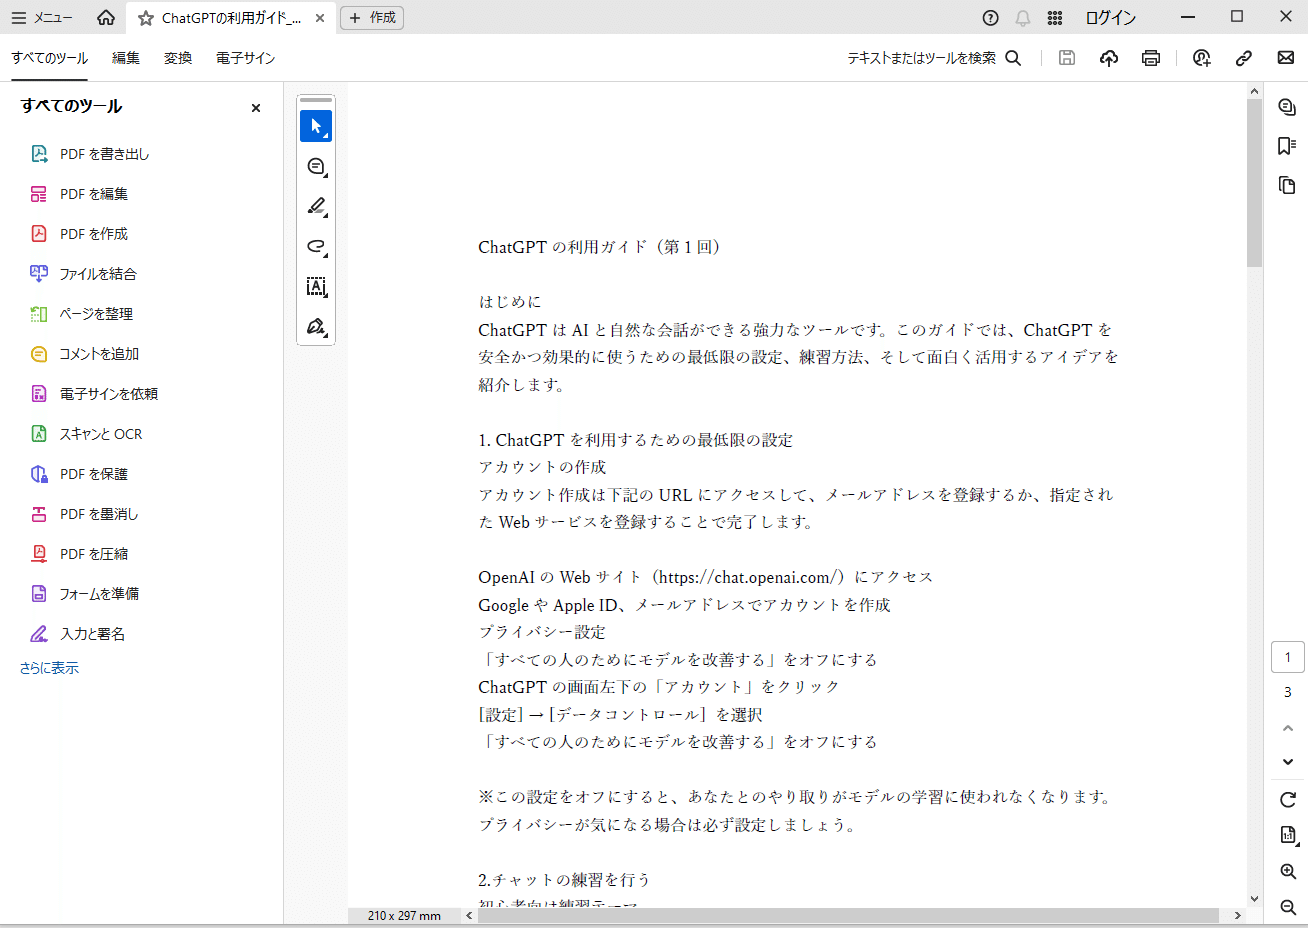This screenshot has width=1308, height=928.
Task: Open the 変換 menu tab
Action: pos(178,58)
